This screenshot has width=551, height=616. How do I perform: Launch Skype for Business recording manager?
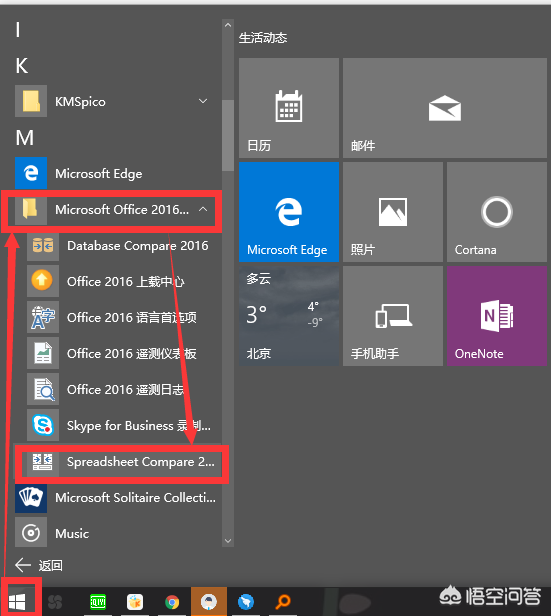[x=124, y=425]
